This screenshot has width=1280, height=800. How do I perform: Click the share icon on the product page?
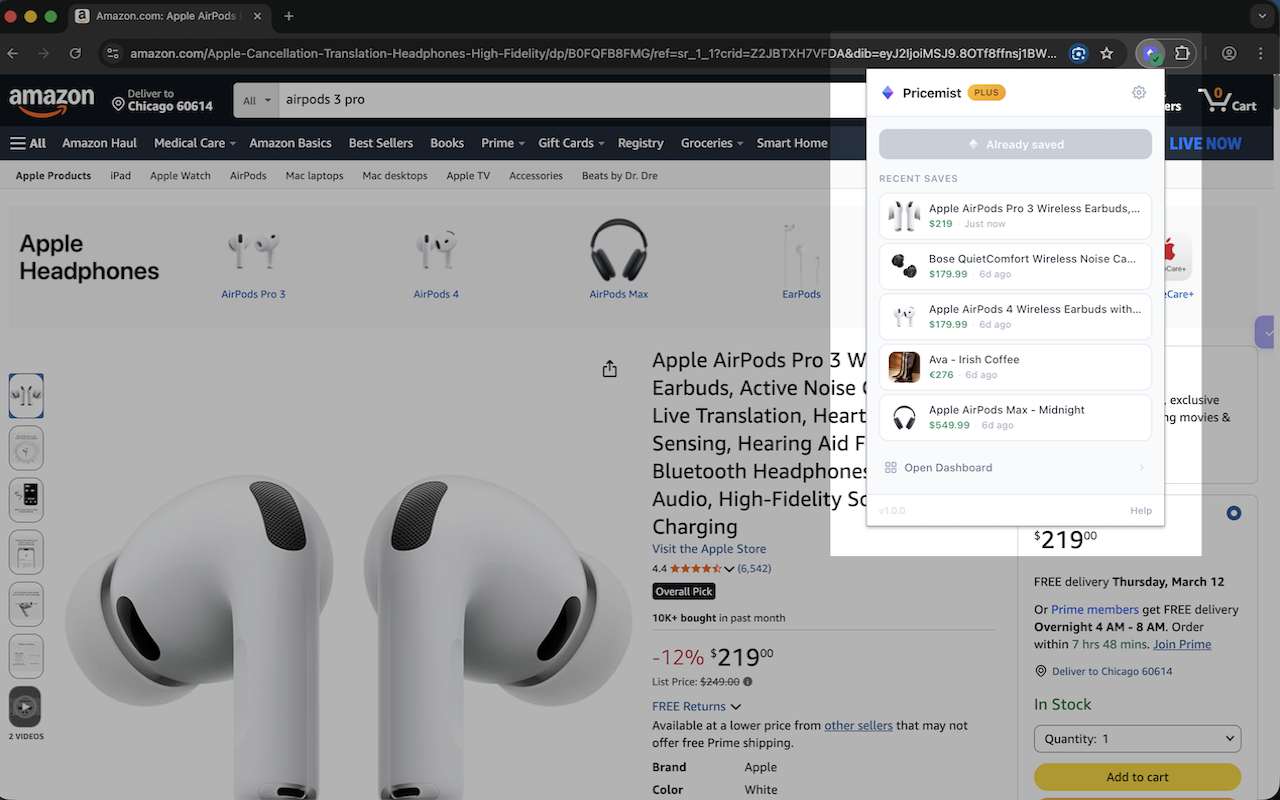pos(610,368)
